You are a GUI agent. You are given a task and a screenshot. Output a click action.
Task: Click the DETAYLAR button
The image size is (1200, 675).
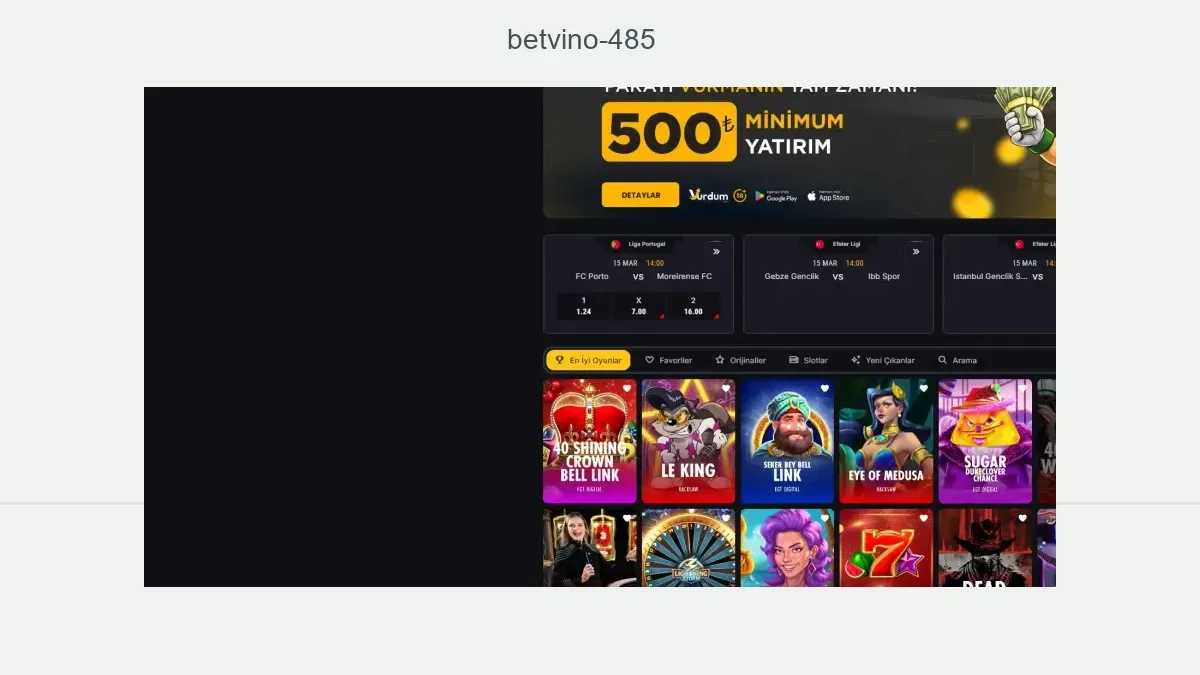pos(640,195)
